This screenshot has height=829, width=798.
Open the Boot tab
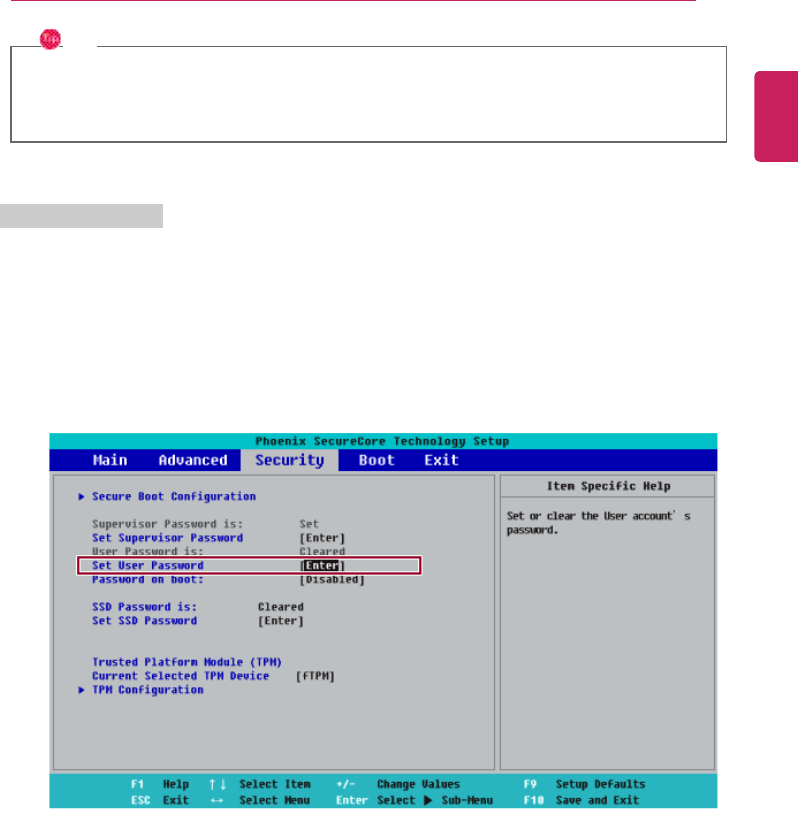[x=377, y=460]
